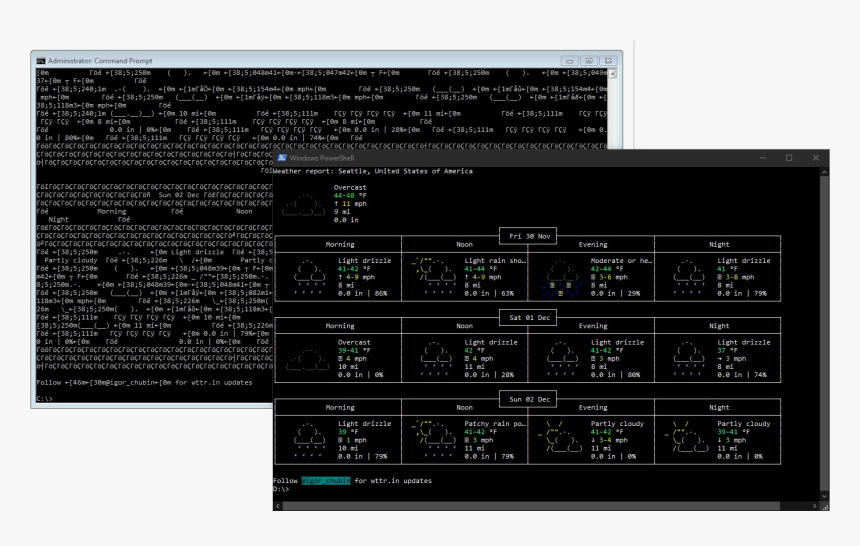The image size is (860, 546).
Task: Click 'Sun 02 Dec' text in Command Prompt
Action: tap(179, 195)
